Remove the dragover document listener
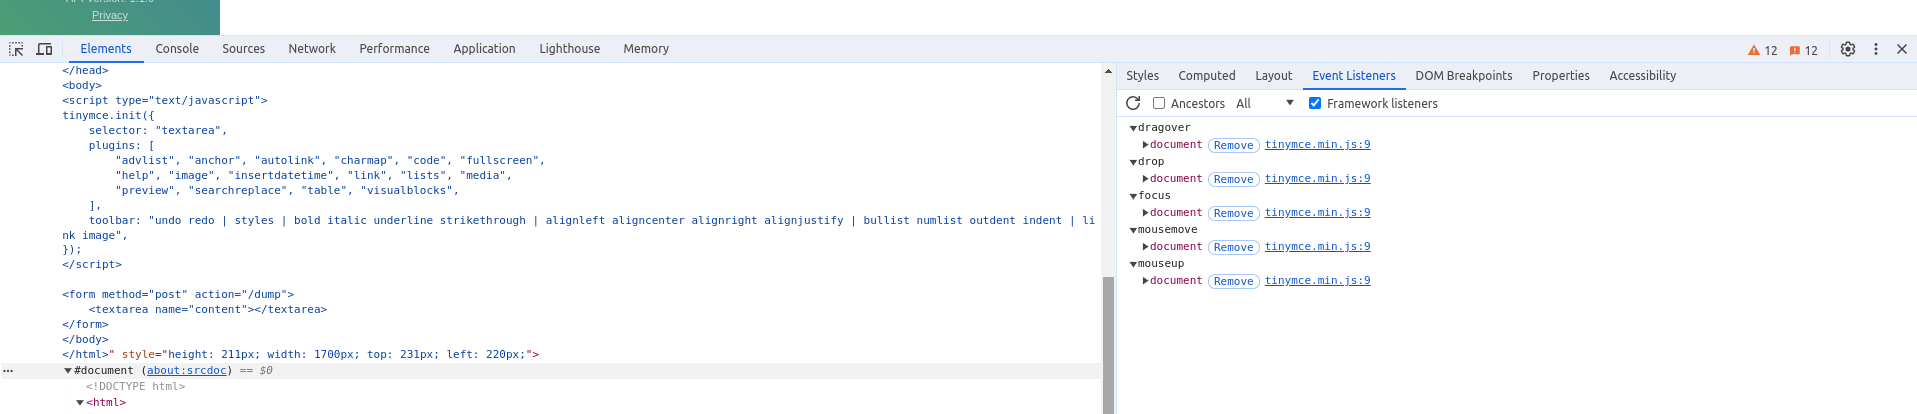The image size is (1917, 414). (1233, 145)
